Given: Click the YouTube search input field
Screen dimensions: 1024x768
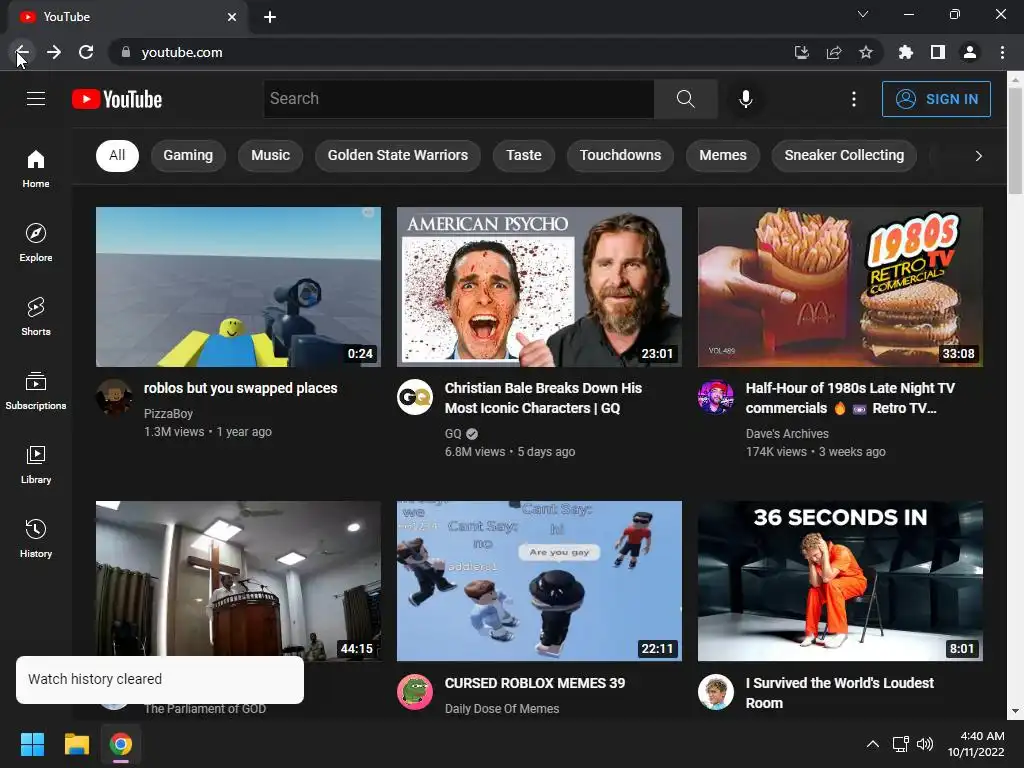Looking at the screenshot, I should pos(458,99).
